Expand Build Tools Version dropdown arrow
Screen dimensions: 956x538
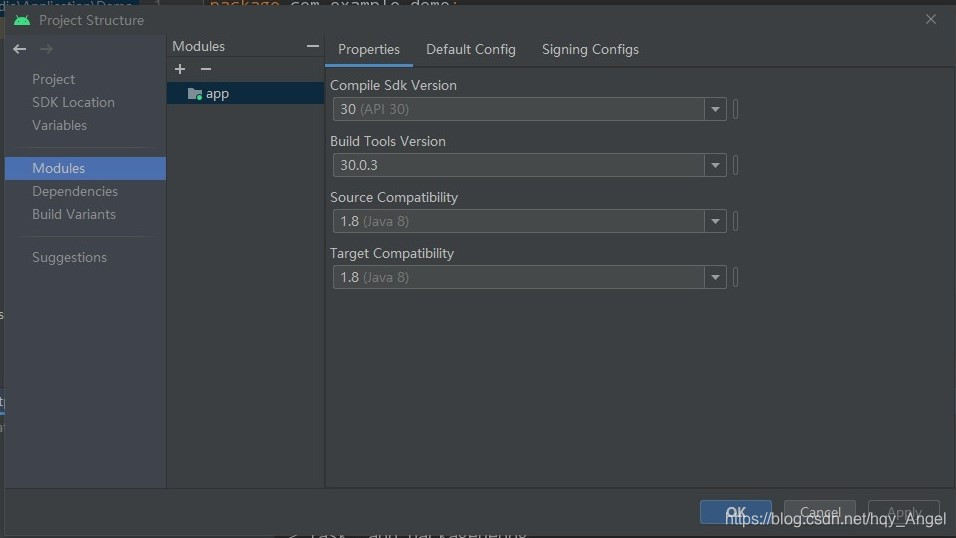click(715, 165)
